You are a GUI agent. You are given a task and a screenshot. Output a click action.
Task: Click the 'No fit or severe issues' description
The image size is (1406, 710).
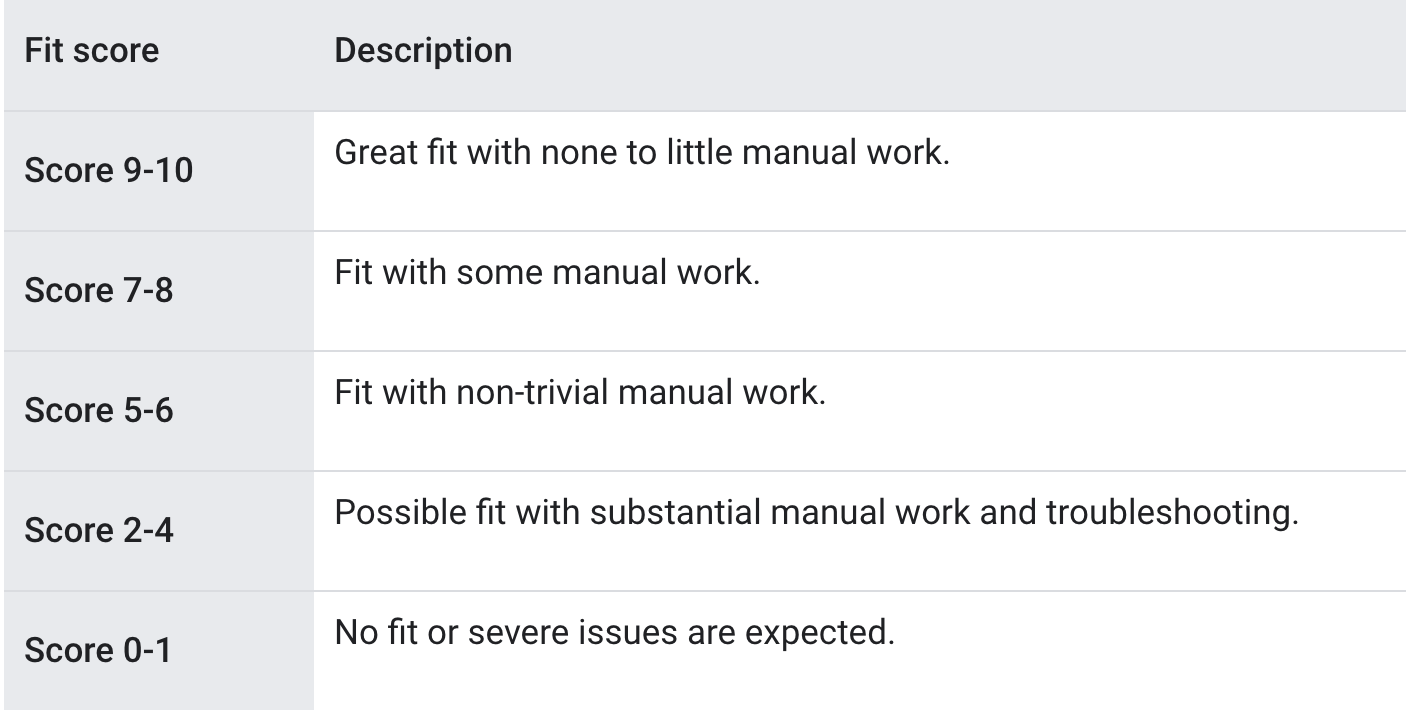coord(613,632)
